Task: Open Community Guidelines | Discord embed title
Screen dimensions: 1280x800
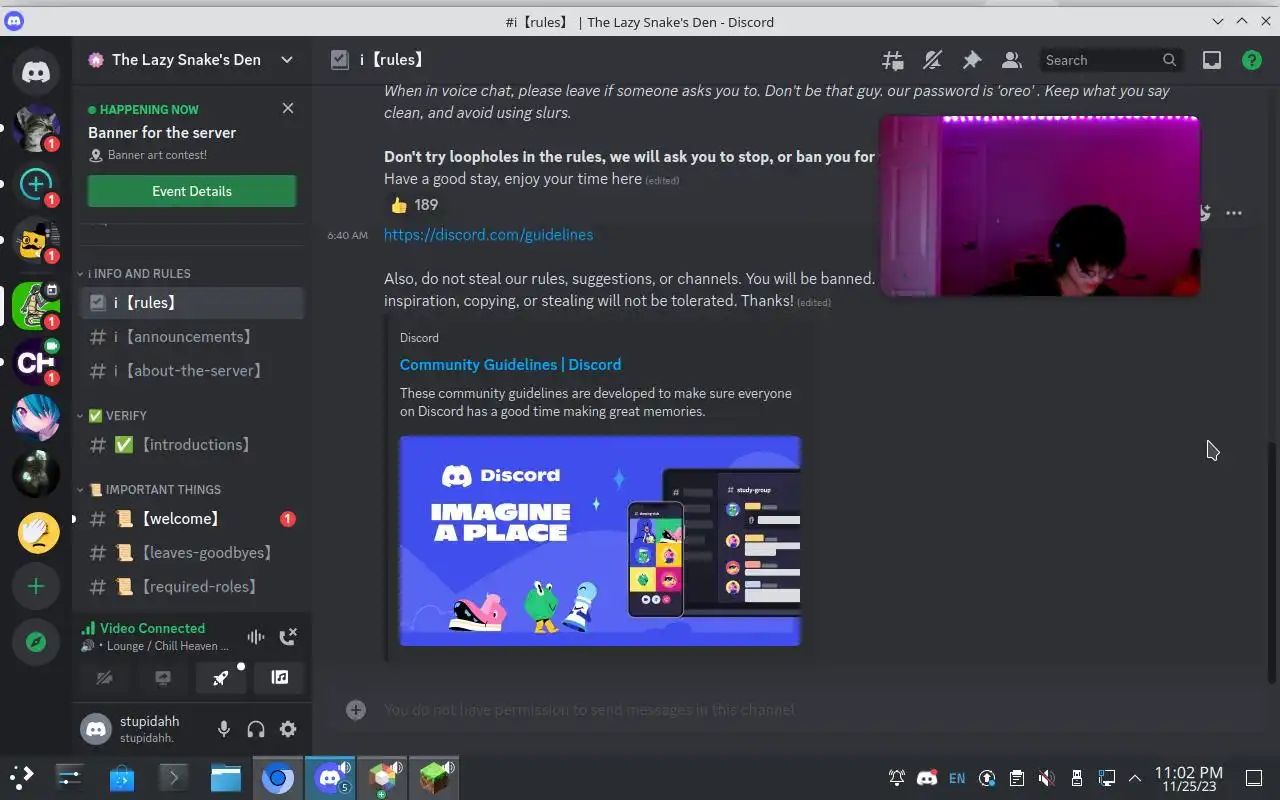Action: 510,365
